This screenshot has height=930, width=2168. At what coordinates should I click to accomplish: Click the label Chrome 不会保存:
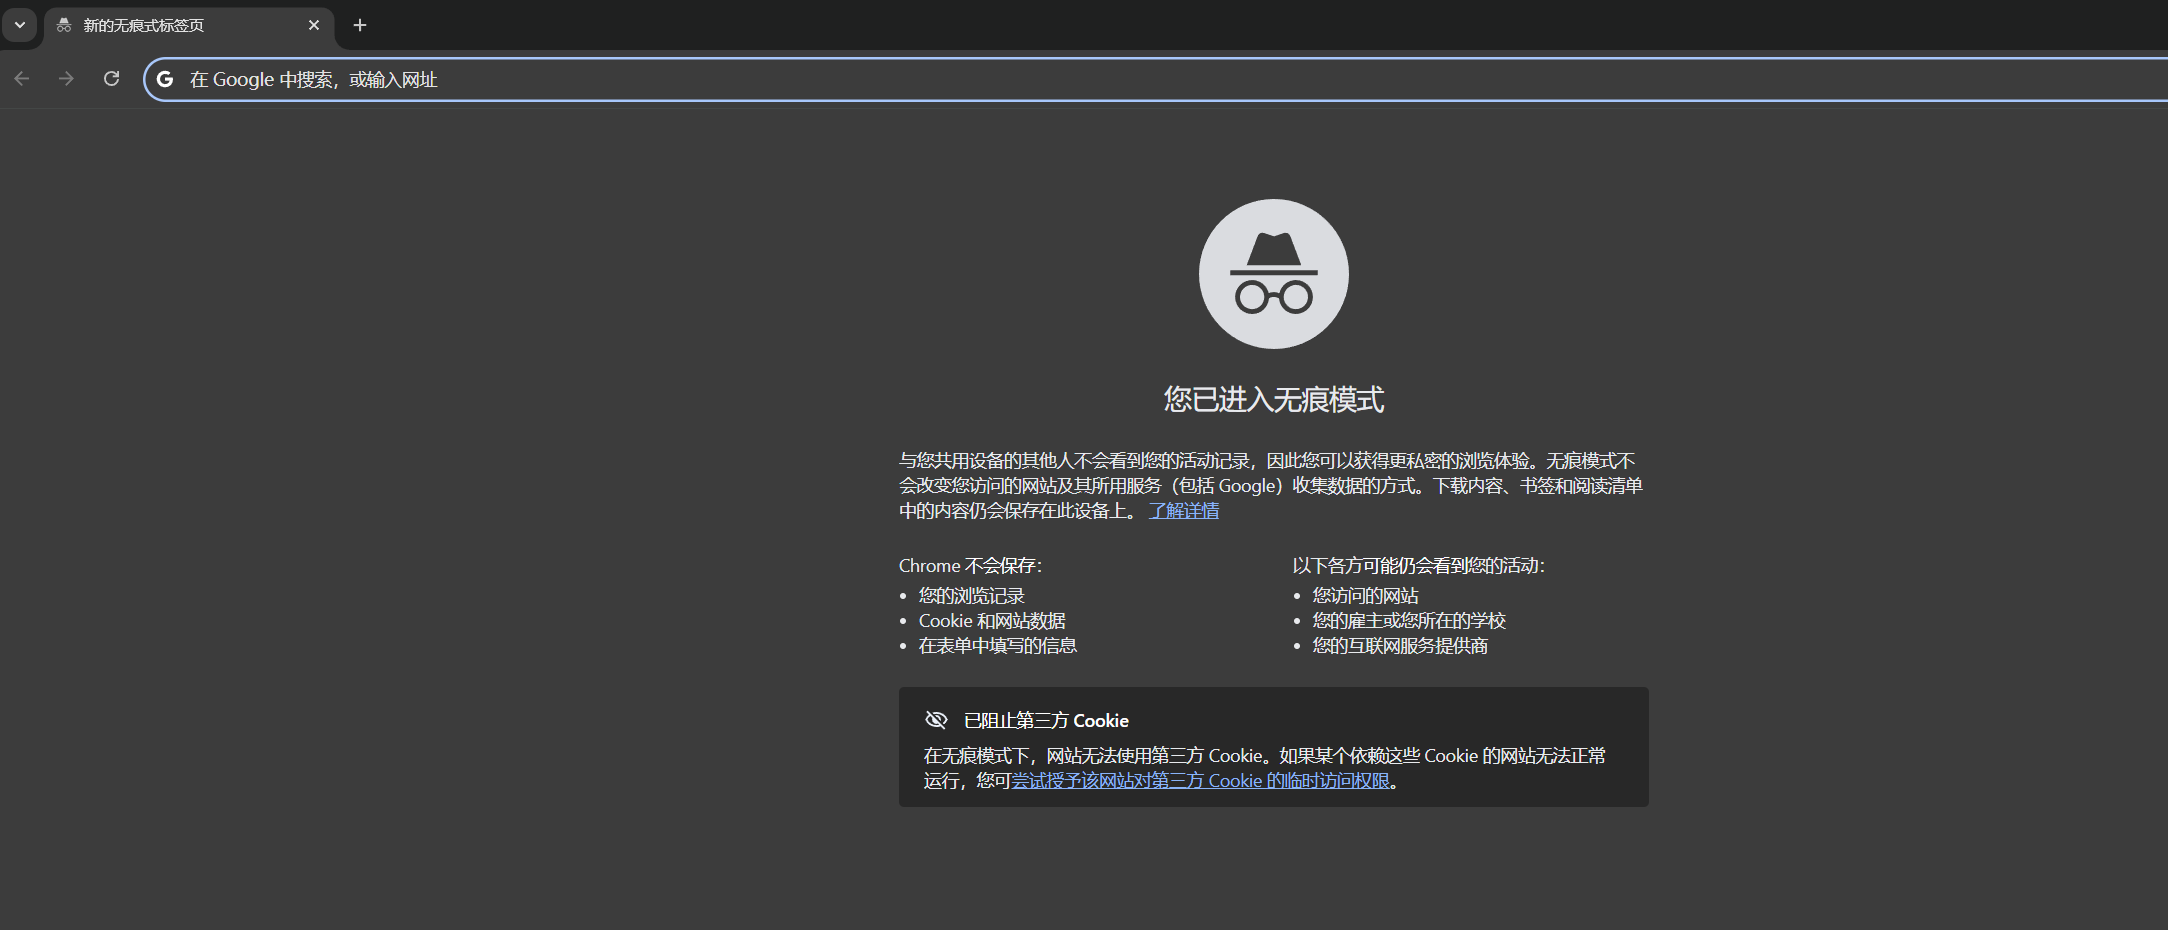point(970,566)
